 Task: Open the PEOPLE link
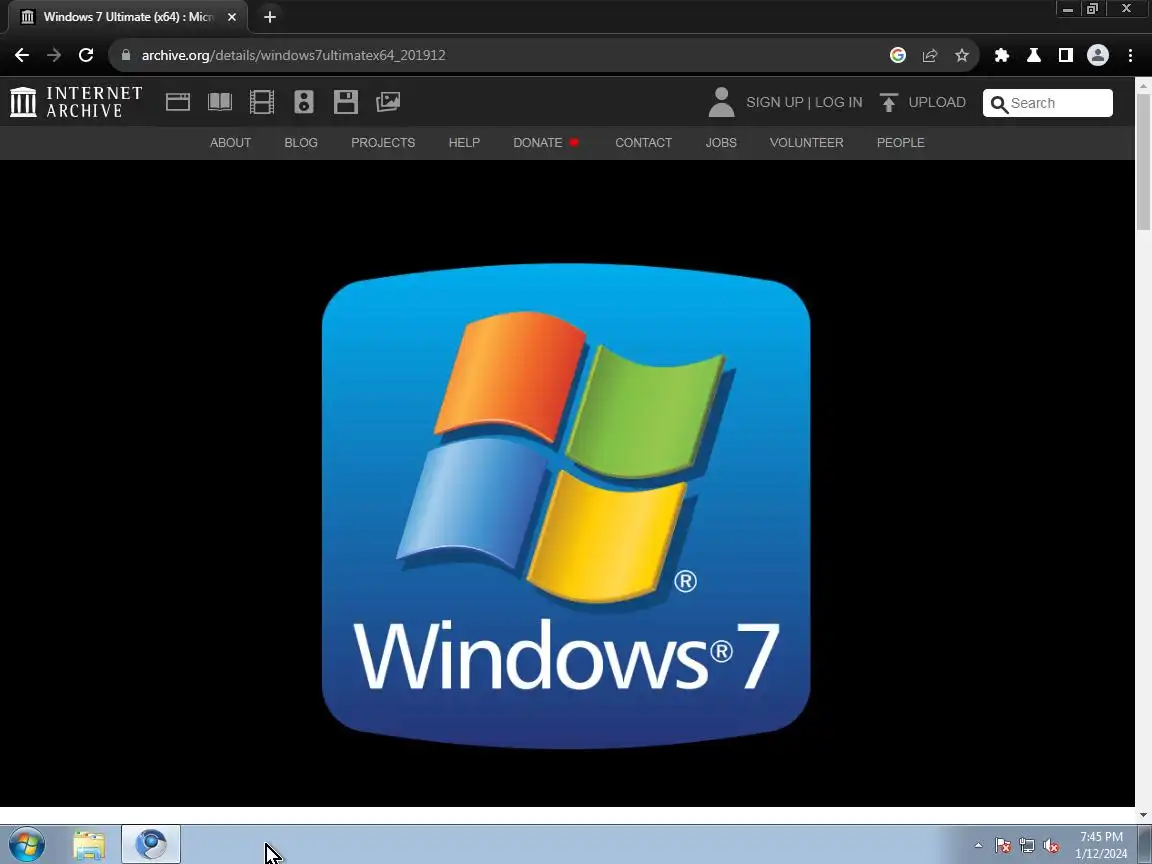[x=900, y=143]
